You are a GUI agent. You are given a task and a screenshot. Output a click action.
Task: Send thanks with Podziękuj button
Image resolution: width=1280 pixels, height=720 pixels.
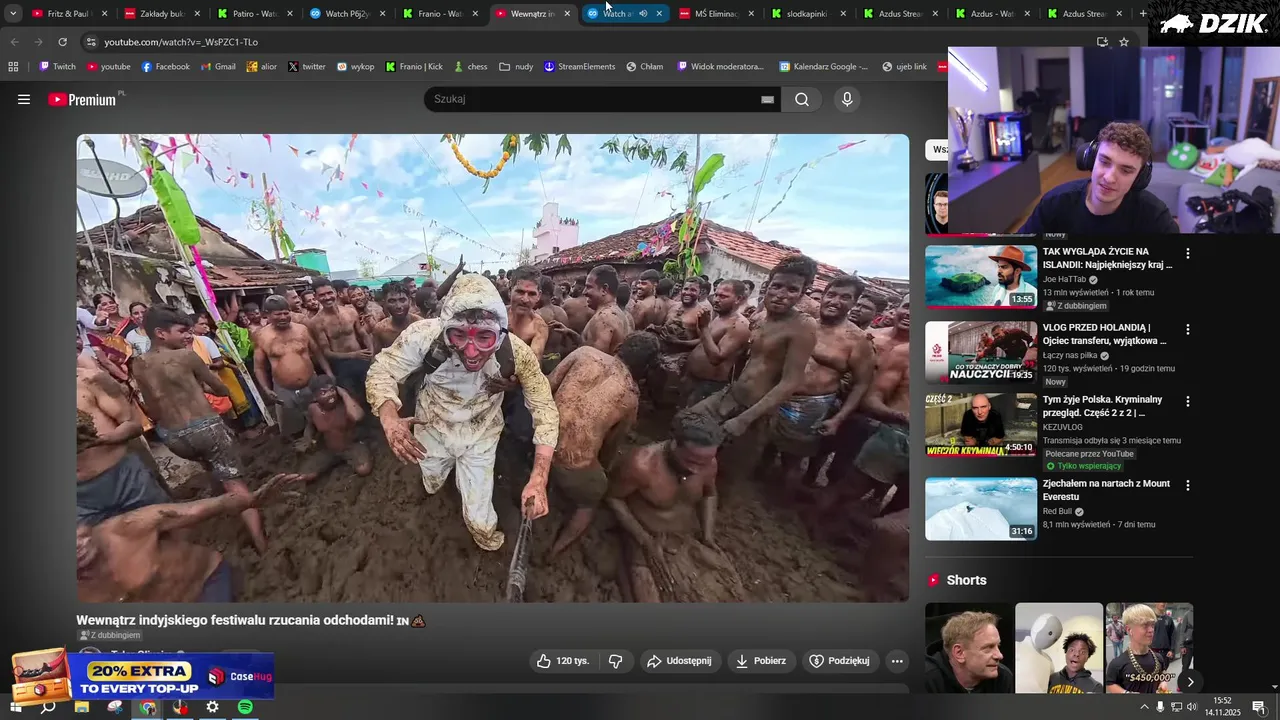pos(839,661)
